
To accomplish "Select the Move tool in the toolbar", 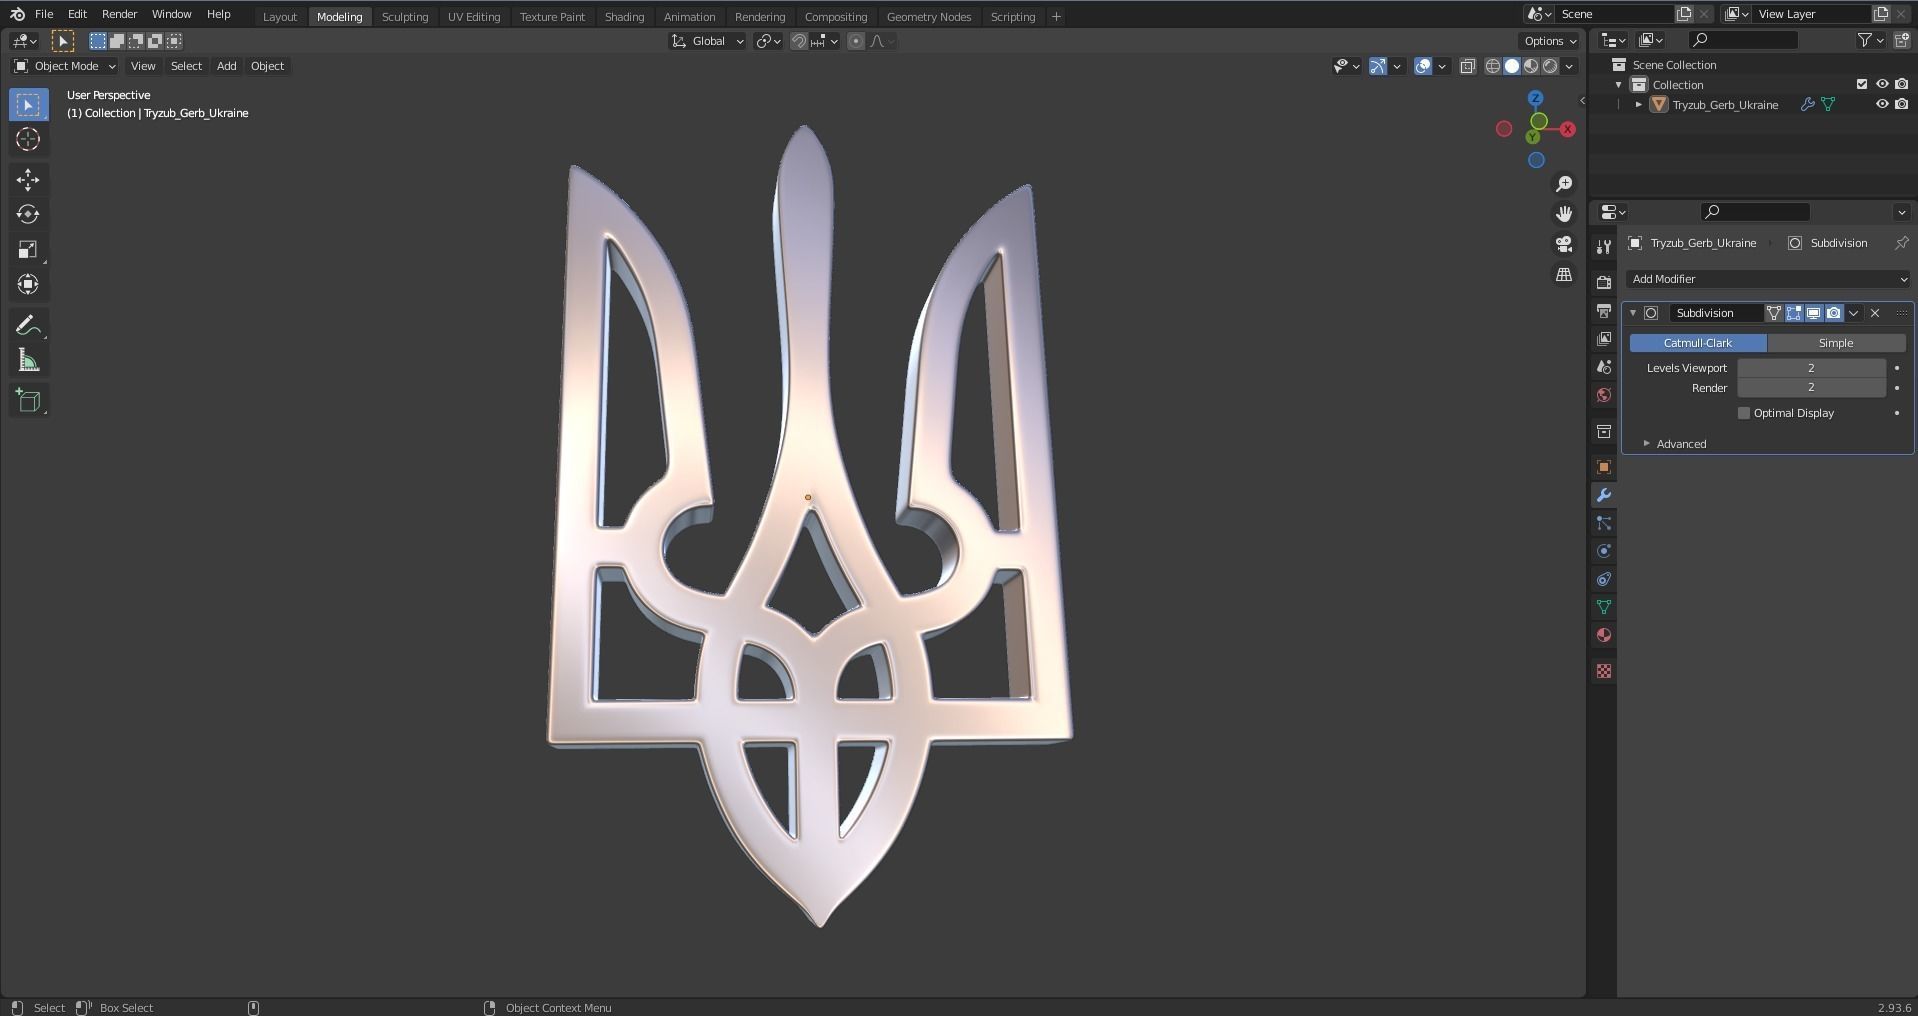I will [x=28, y=180].
